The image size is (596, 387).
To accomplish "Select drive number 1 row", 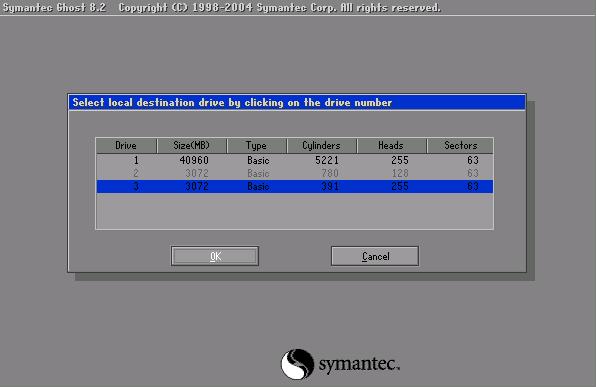I will tap(295, 160).
